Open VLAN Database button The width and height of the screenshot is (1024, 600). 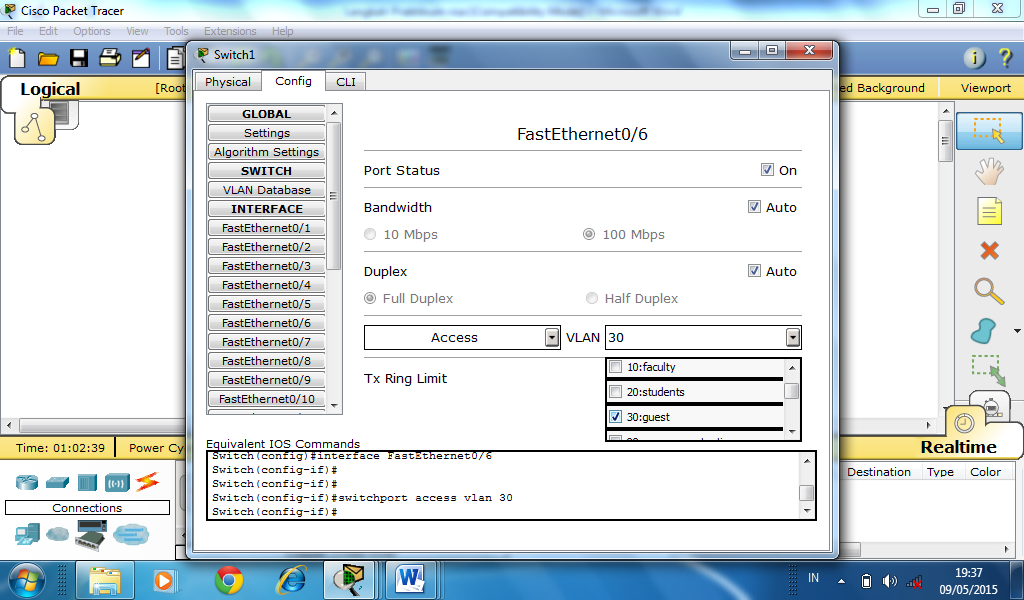point(266,190)
